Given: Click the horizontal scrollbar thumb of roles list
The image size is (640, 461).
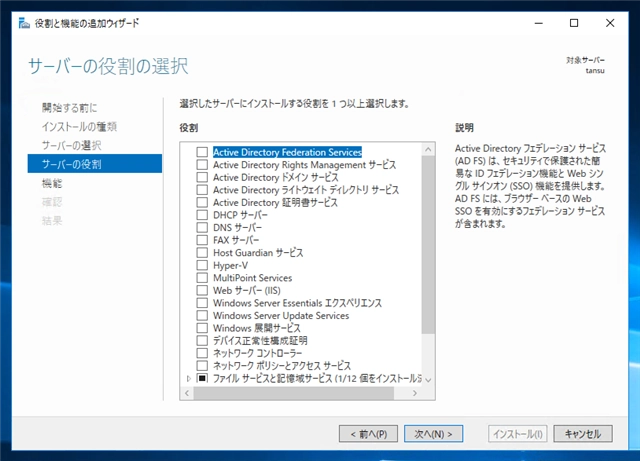Looking at the screenshot, I should 294,393.
